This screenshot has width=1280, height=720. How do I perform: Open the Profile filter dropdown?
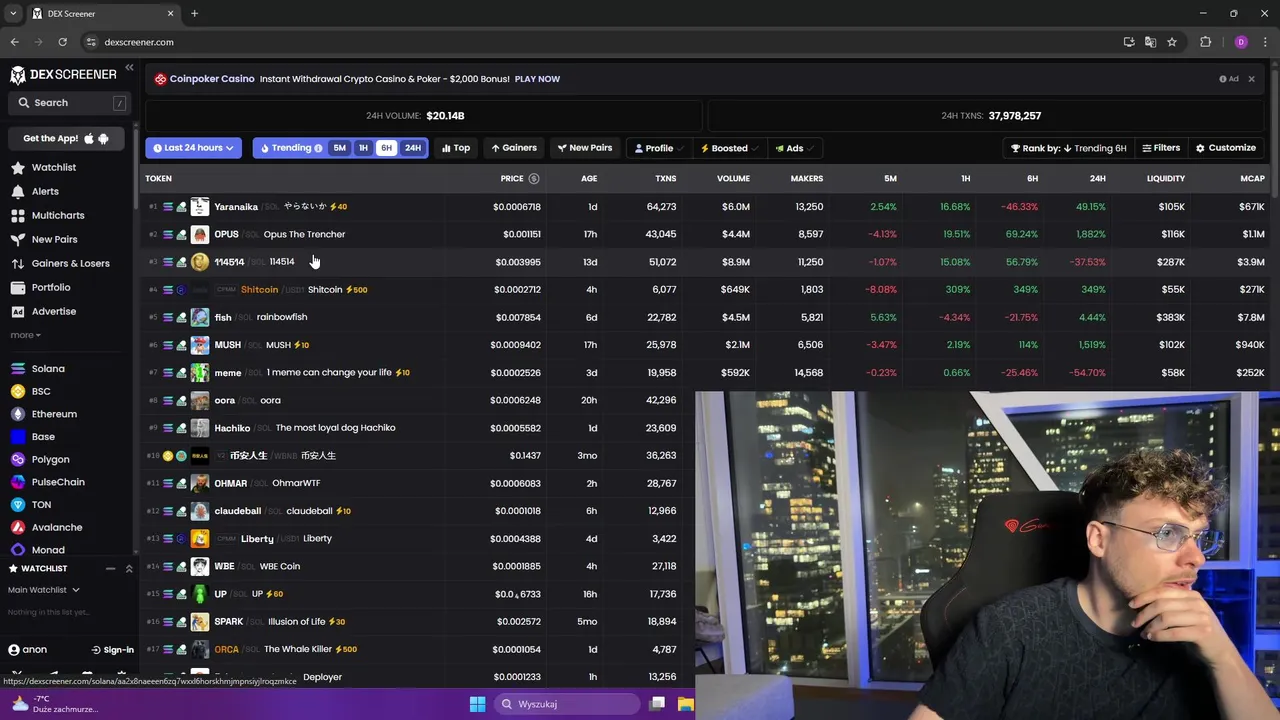pyautogui.click(x=659, y=148)
